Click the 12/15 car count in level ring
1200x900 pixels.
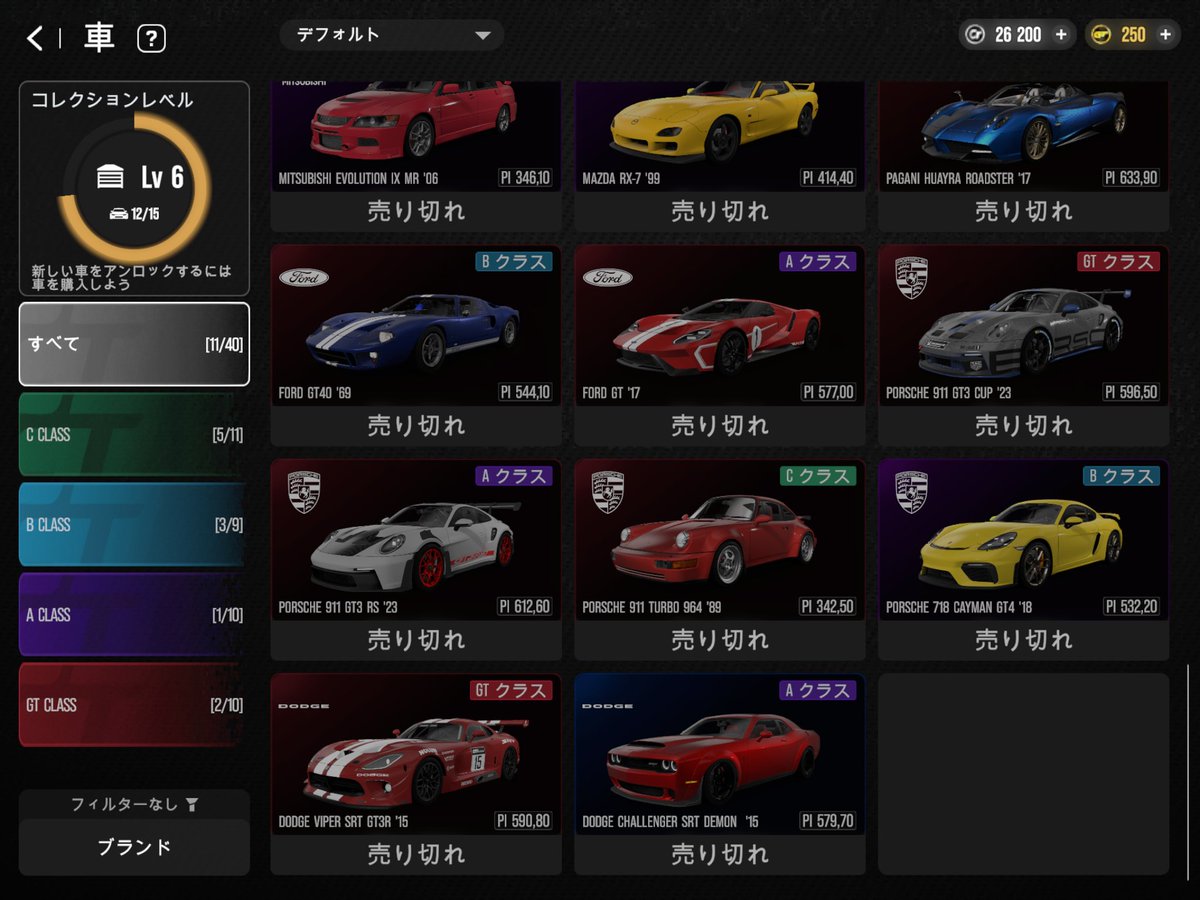[134, 214]
